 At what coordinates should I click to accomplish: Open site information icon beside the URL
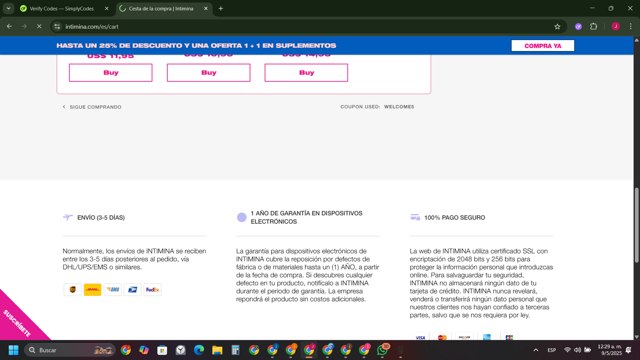pos(57,27)
